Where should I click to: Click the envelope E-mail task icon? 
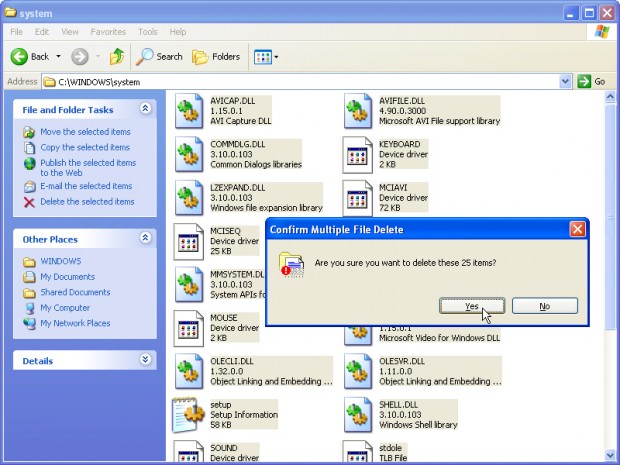29,187
